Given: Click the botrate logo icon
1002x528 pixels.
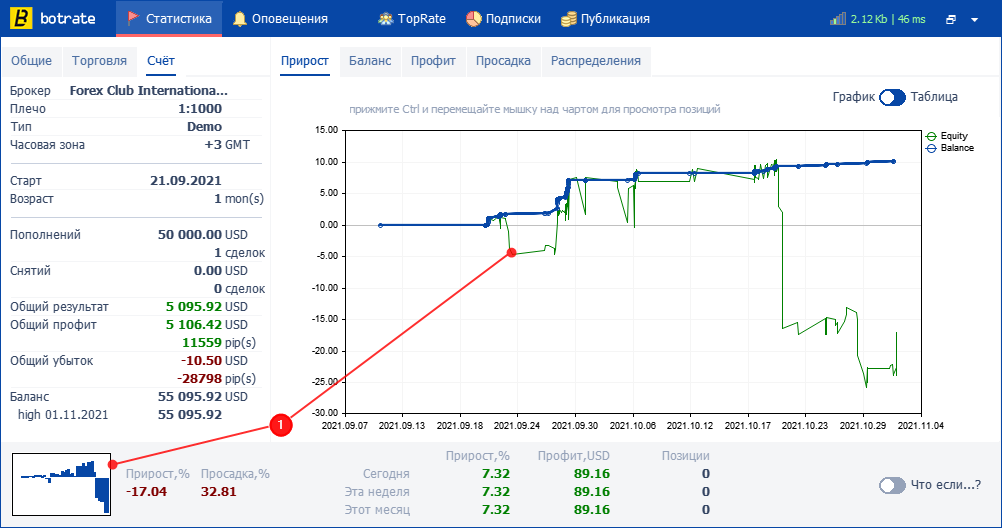Looking at the screenshot, I should click(x=21, y=19).
